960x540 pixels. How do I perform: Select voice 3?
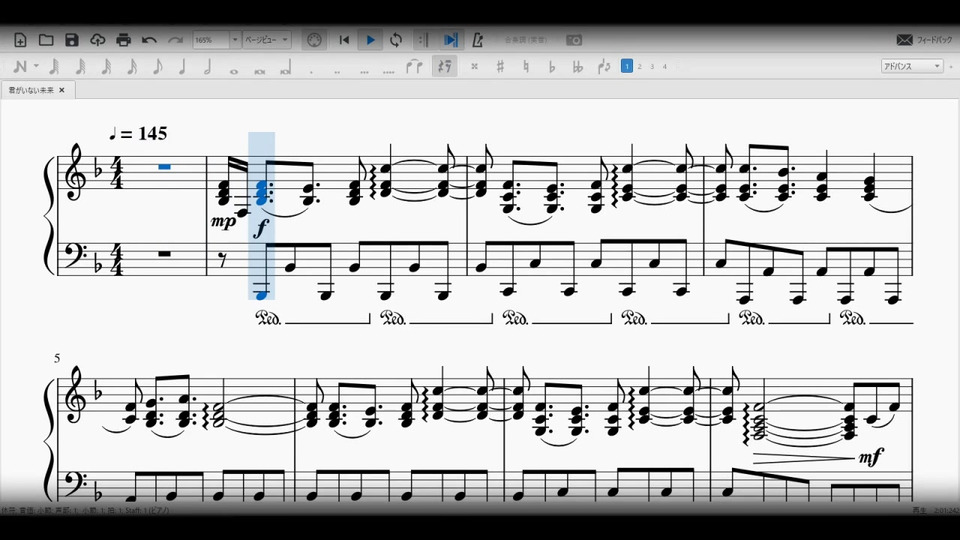(x=652, y=67)
